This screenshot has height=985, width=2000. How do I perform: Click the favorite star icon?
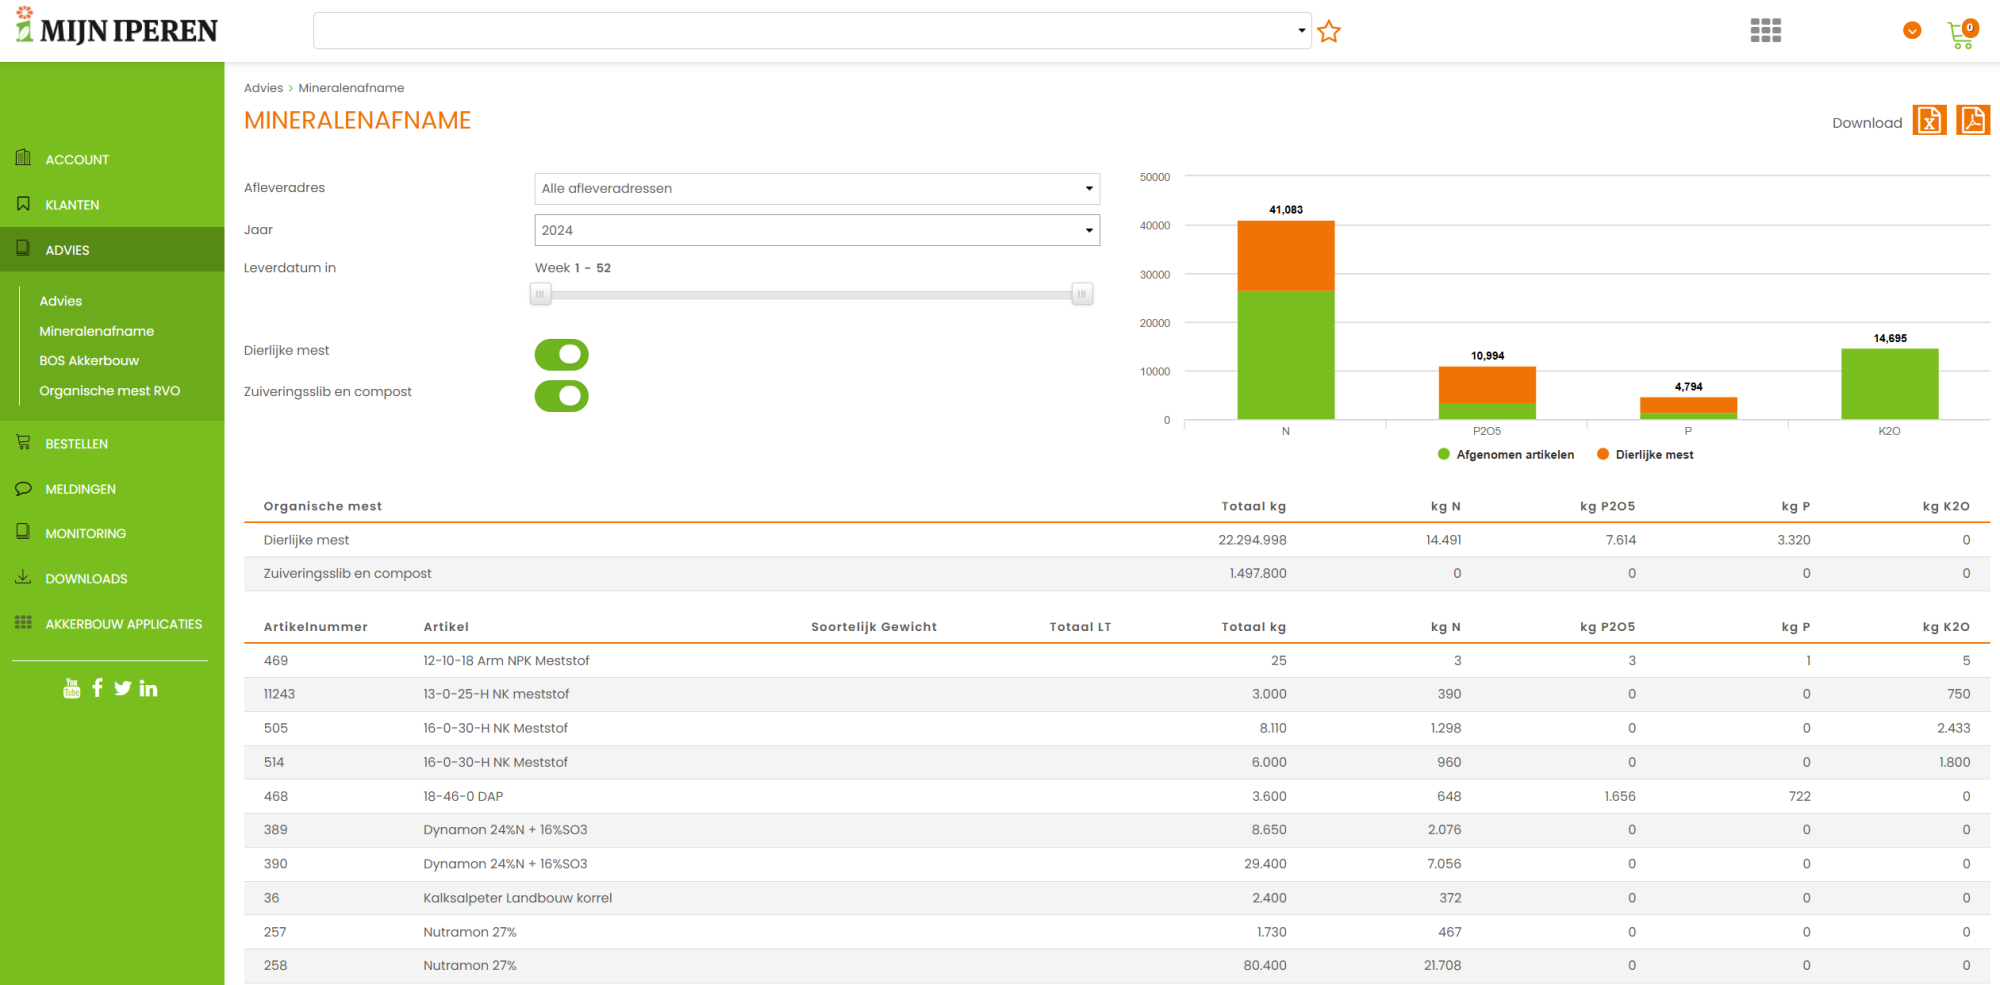tap(1329, 32)
